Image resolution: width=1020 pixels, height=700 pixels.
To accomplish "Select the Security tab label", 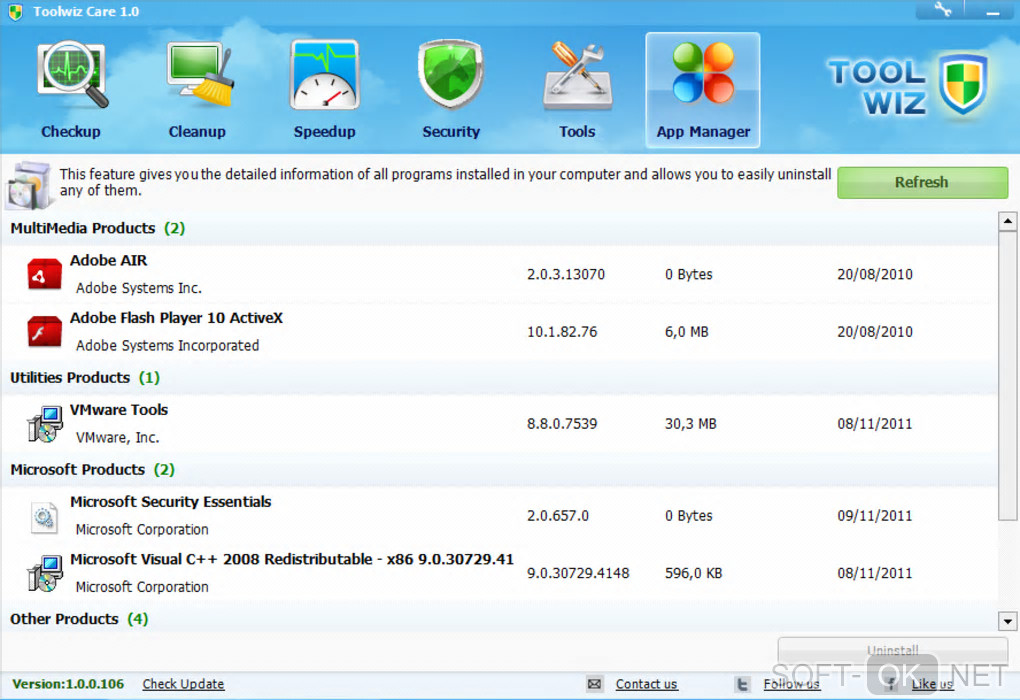I will pos(451,131).
